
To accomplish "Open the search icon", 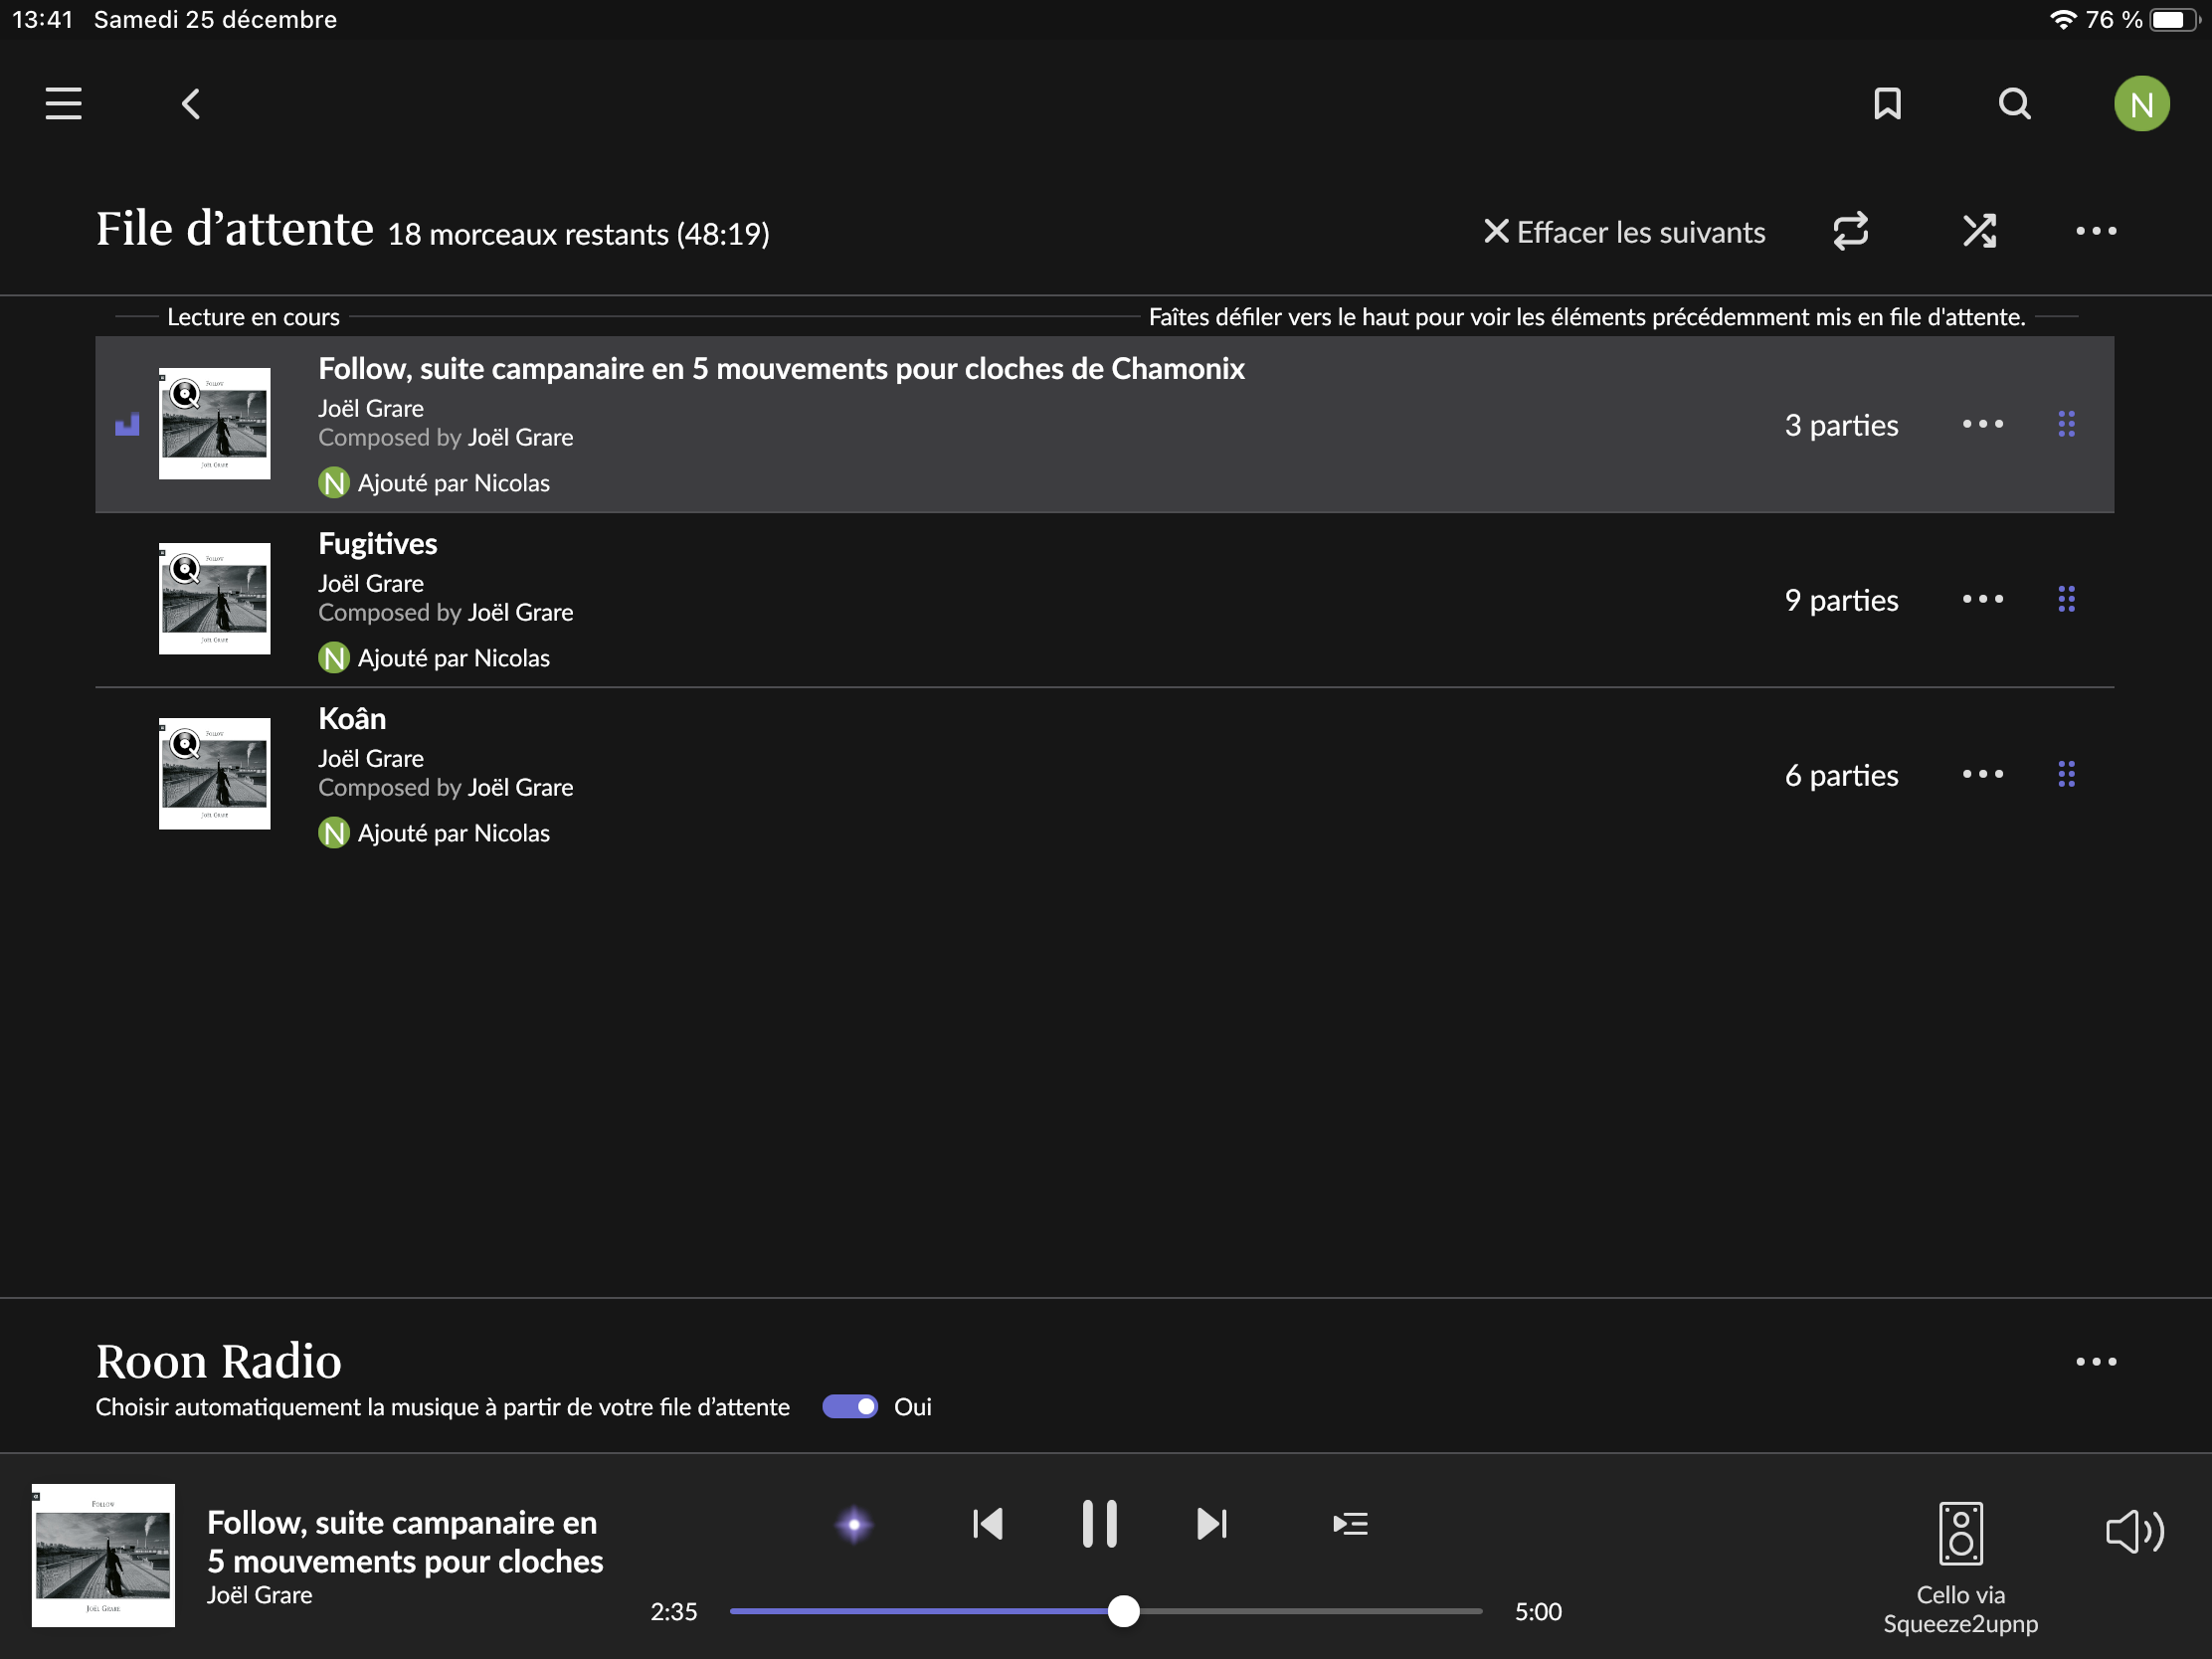I will pyautogui.click(x=2014, y=104).
